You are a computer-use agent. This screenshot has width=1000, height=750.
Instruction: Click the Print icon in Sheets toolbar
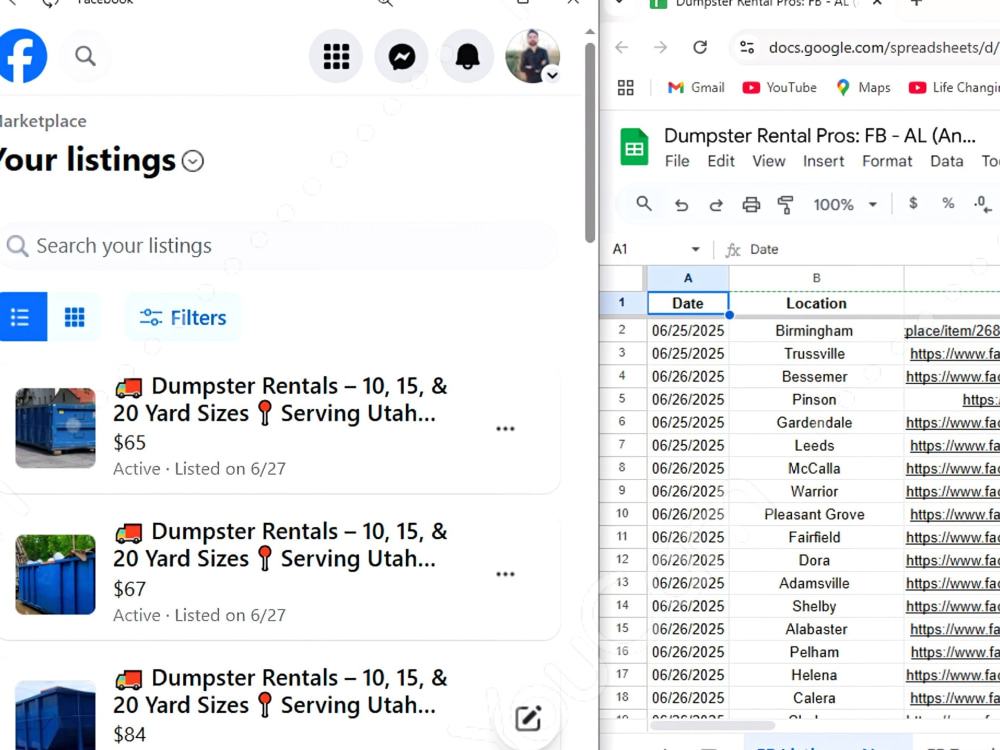point(751,205)
